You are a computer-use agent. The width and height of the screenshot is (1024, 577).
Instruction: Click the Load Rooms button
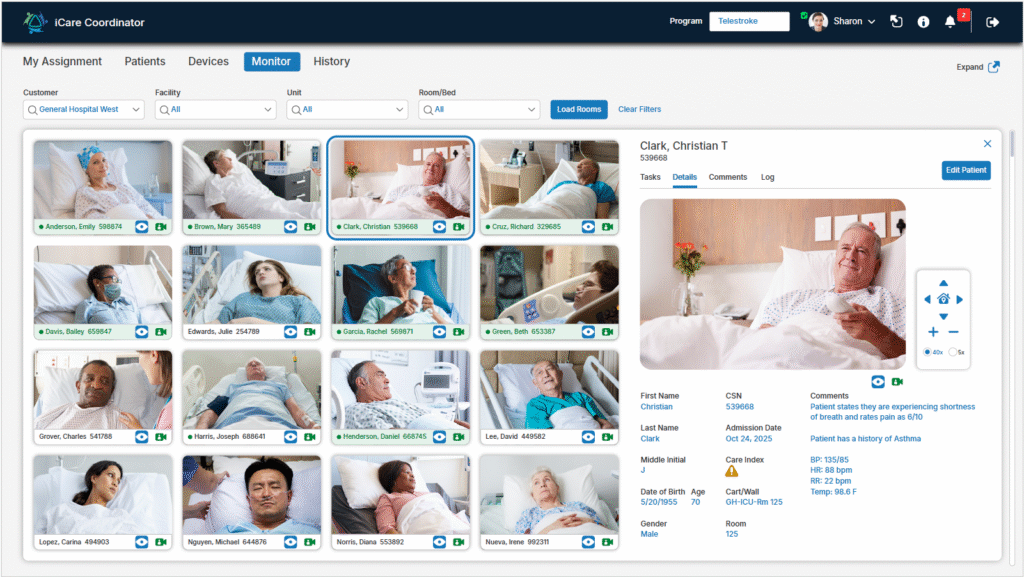tap(579, 109)
